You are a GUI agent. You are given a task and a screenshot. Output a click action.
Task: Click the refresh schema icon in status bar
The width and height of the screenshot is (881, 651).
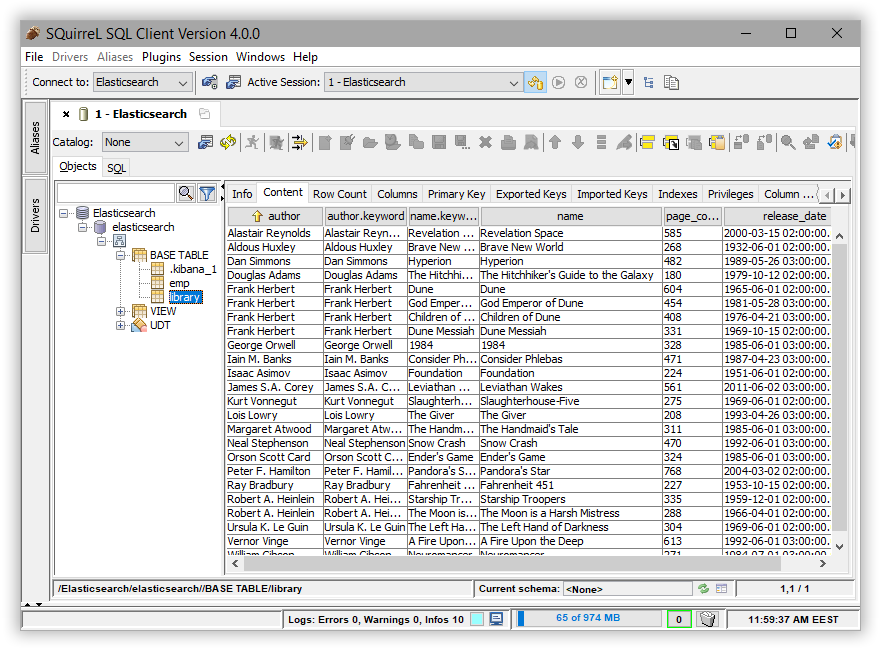(x=703, y=589)
